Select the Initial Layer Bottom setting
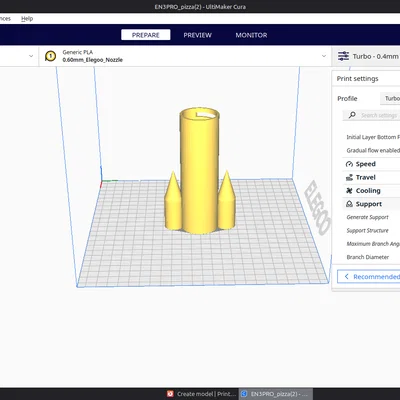The width and height of the screenshot is (400, 400). pos(373,137)
